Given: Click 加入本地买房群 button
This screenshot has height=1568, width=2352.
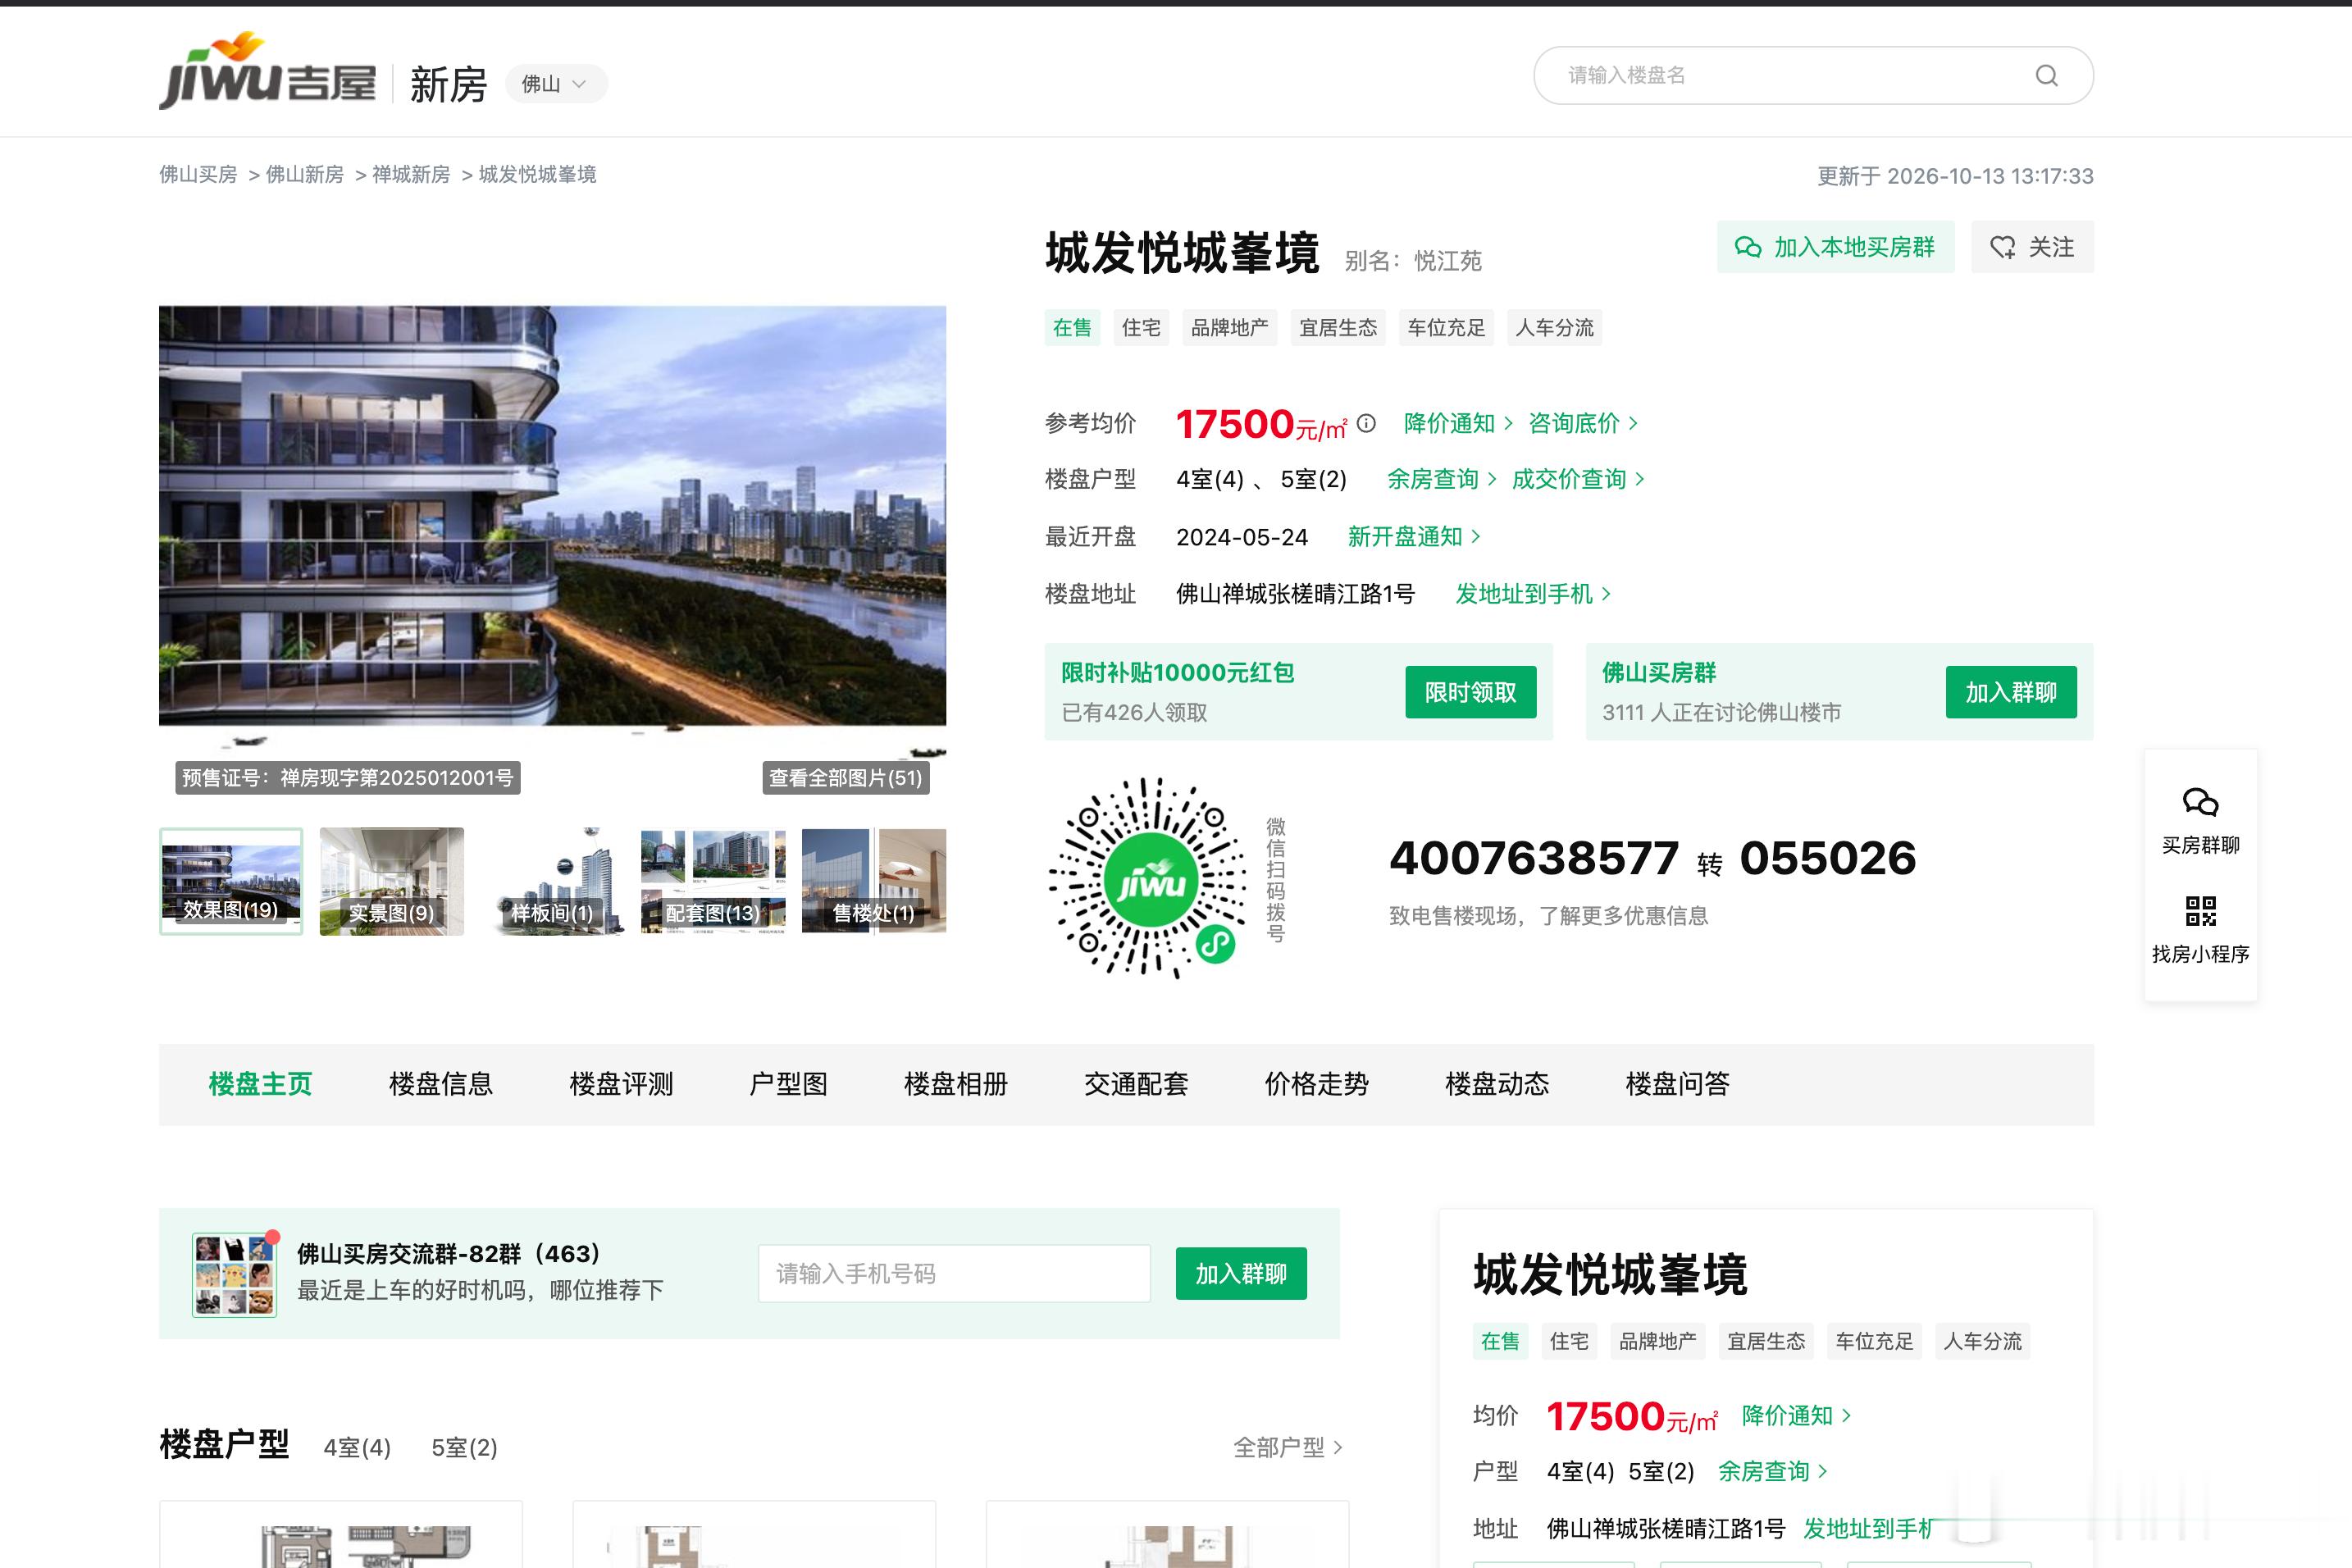Looking at the screenshot, I should click(x=1835, y=247).
